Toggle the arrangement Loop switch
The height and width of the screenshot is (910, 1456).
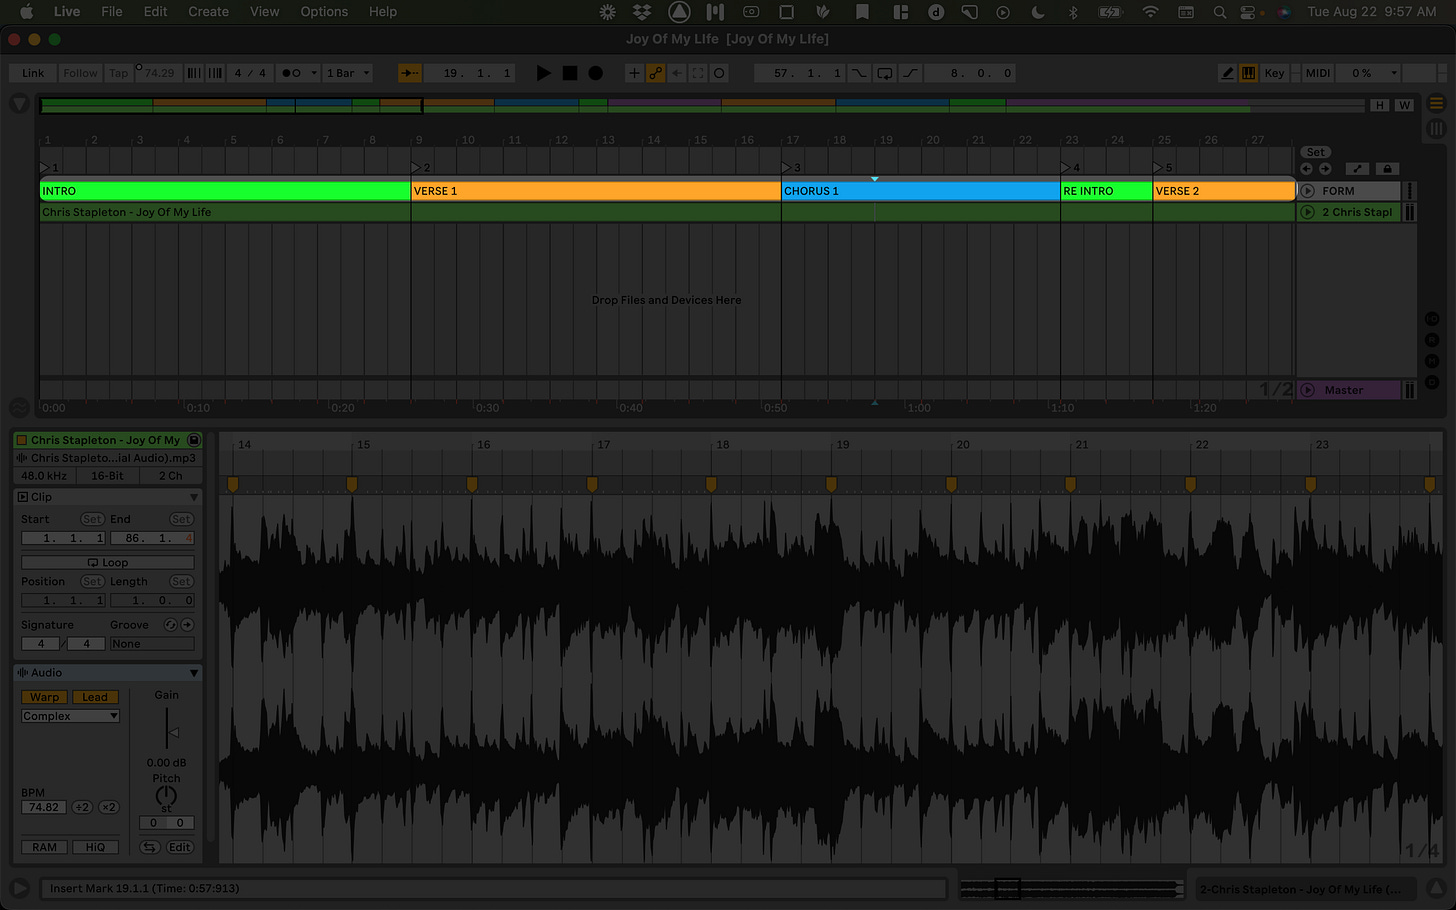[885, 73]
